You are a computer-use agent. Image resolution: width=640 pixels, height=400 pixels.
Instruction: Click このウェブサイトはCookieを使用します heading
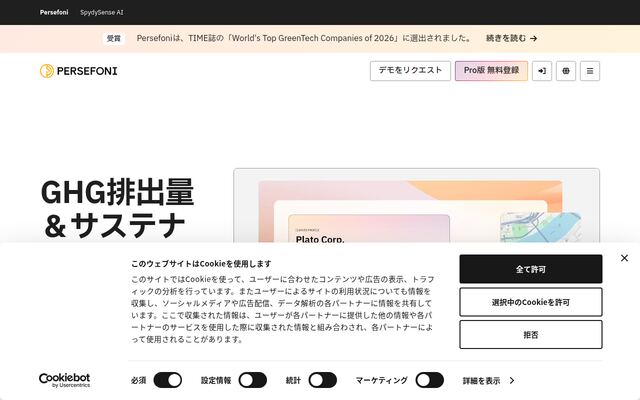coord(201,264)
